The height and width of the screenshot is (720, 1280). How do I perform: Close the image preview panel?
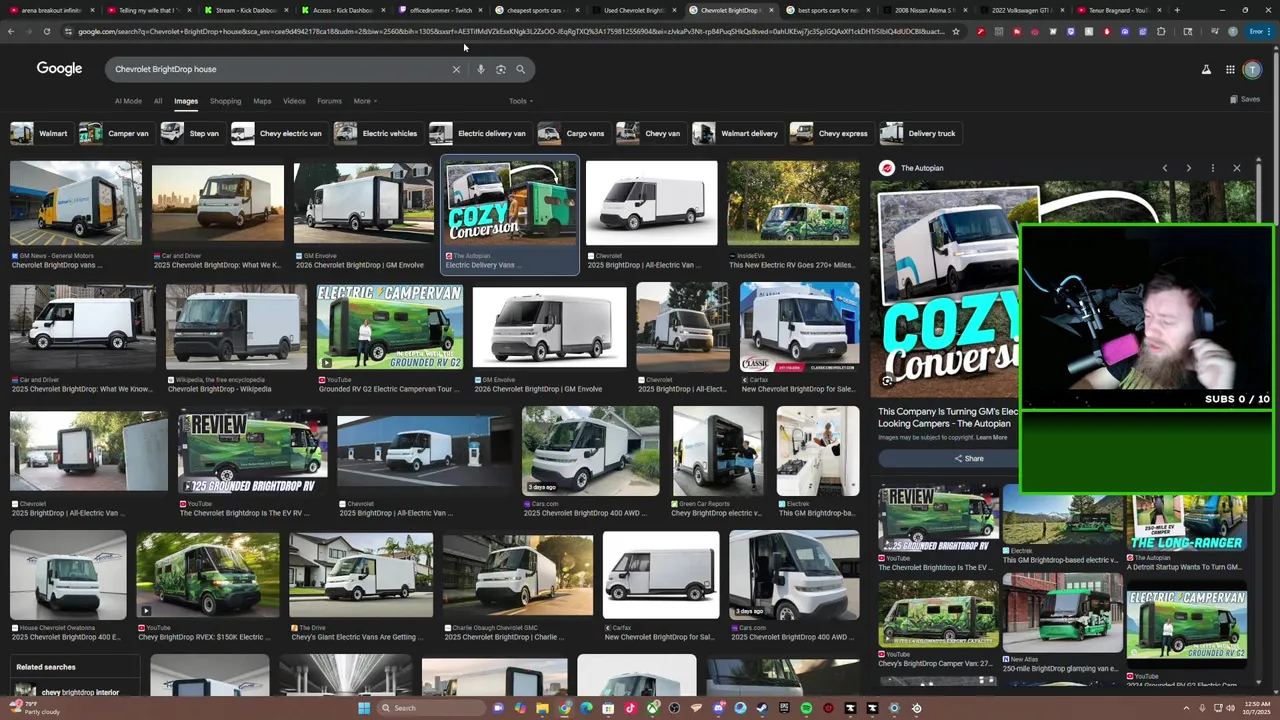tap(1236, 168)
